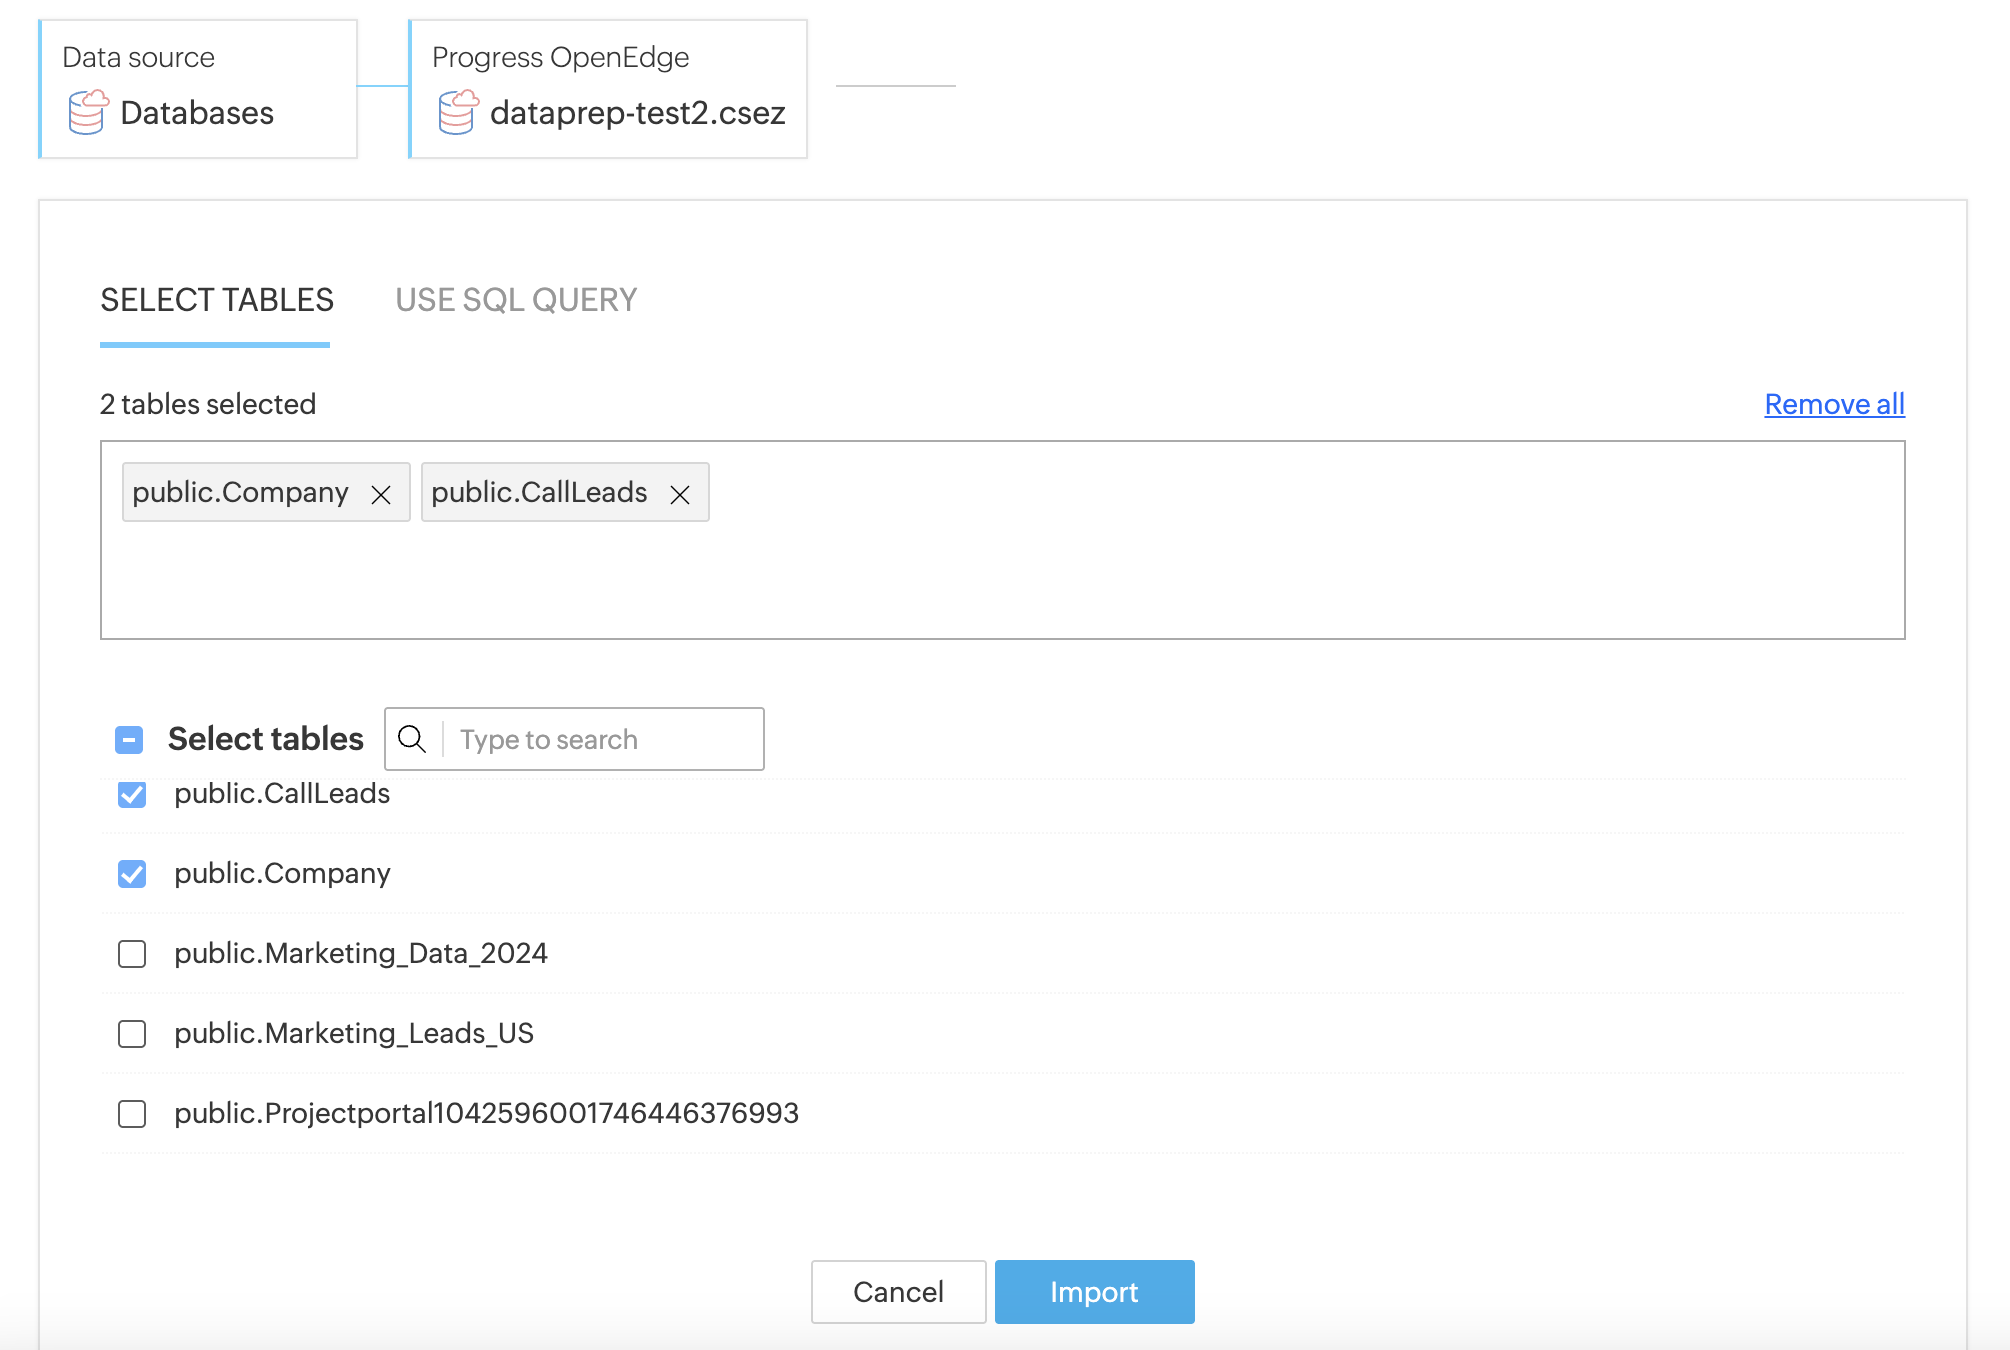Viewport: 2010px width, 1350px height.
Task: Check the public.Projectportal checkbox
Action: tap(132, 1114)
